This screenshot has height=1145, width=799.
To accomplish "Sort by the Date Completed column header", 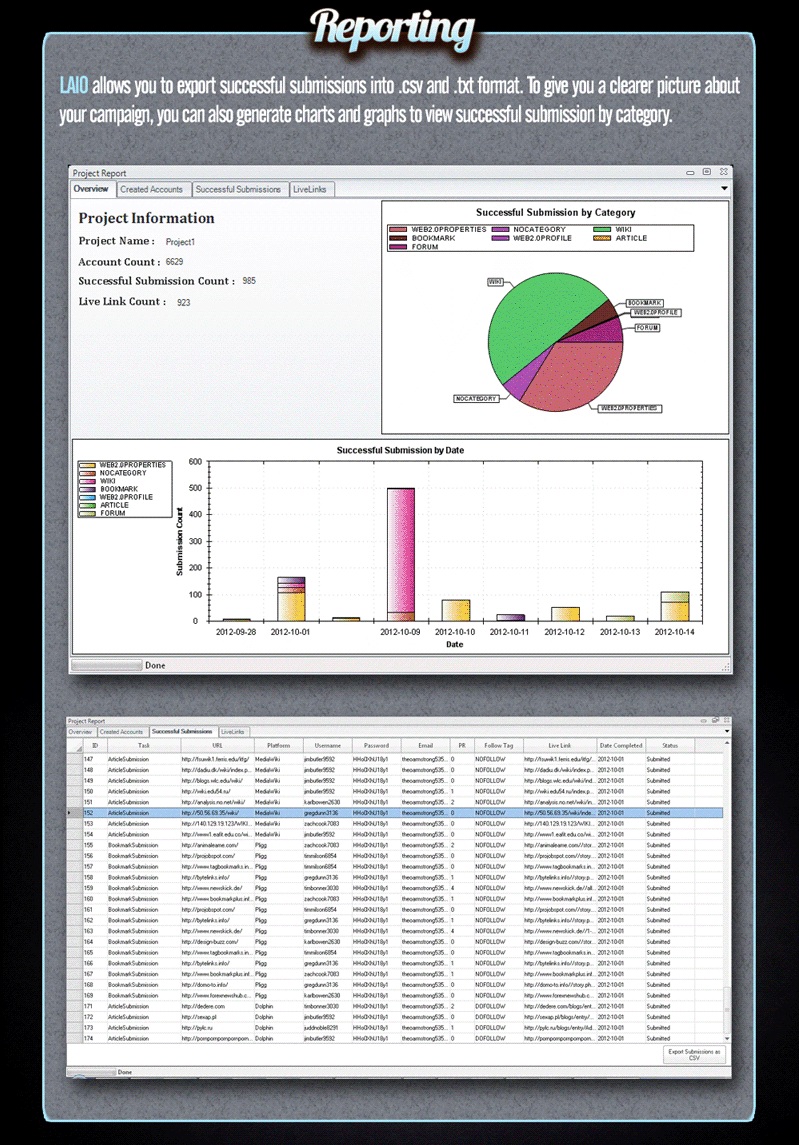I will click(x=621, y=746).
